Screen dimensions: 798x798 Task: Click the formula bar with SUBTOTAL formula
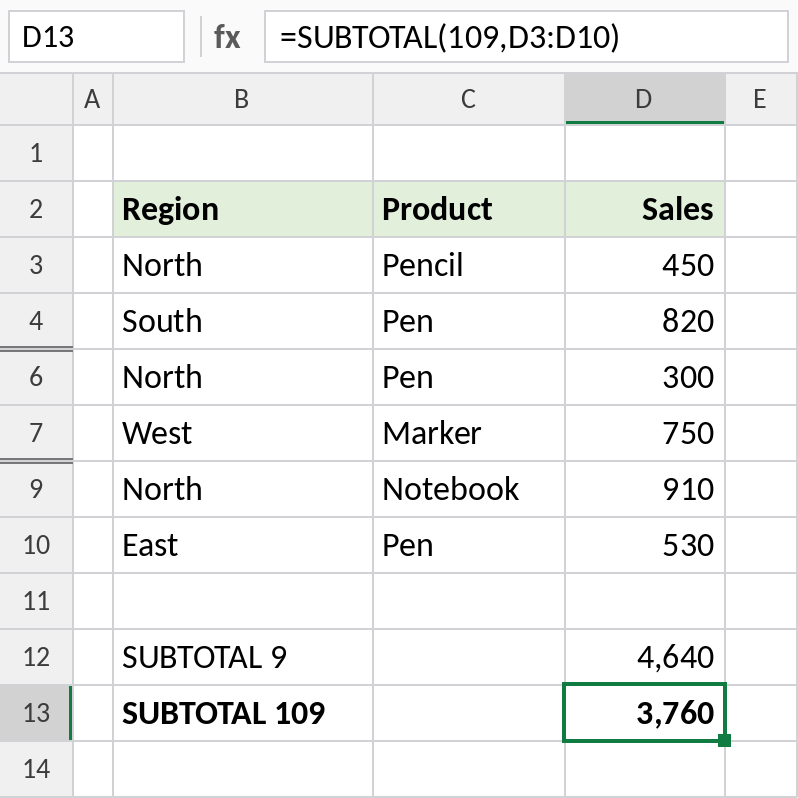526,37
